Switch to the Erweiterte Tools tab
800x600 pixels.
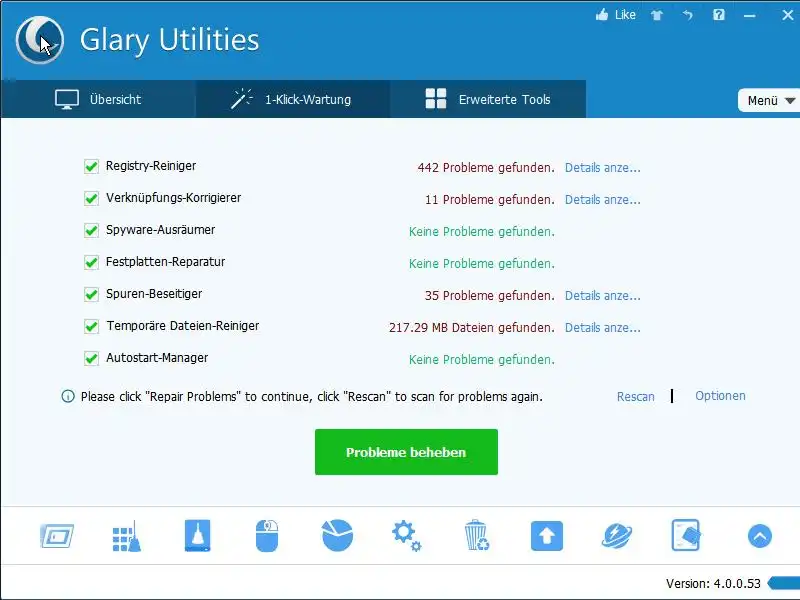tap(488, 99)
